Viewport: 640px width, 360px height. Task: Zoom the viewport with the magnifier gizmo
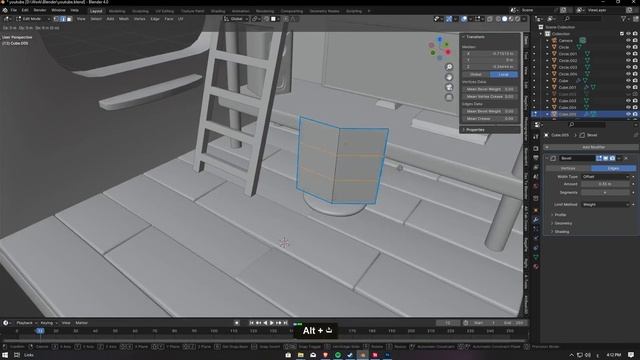coord(449,67)
